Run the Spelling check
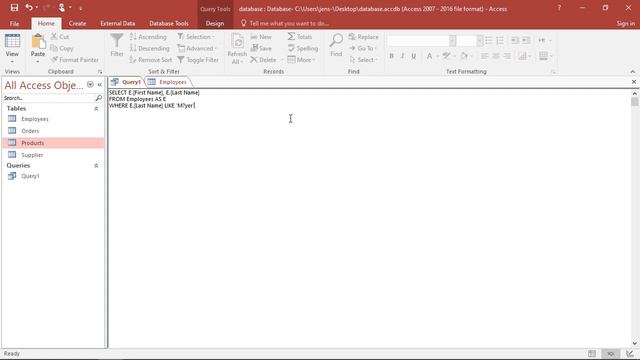This screenshot has width=640, height=360. pos(303,48)
